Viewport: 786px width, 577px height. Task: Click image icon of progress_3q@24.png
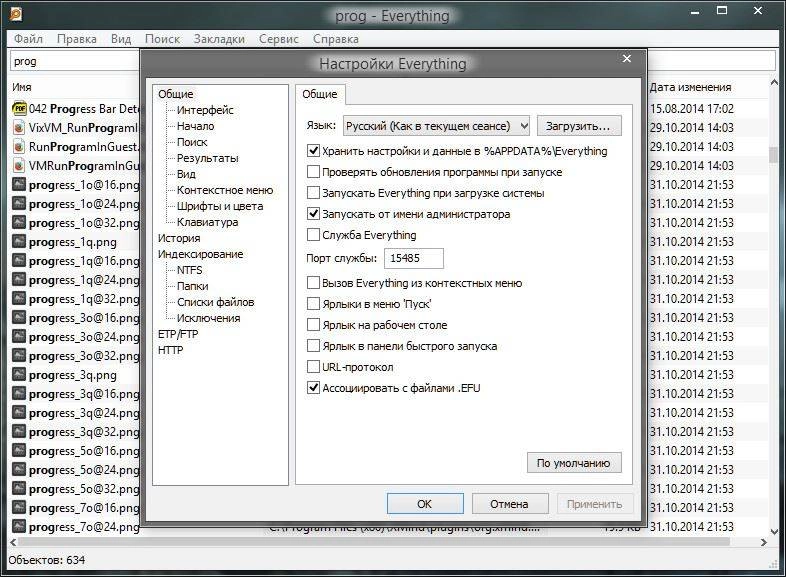(19, 413)
